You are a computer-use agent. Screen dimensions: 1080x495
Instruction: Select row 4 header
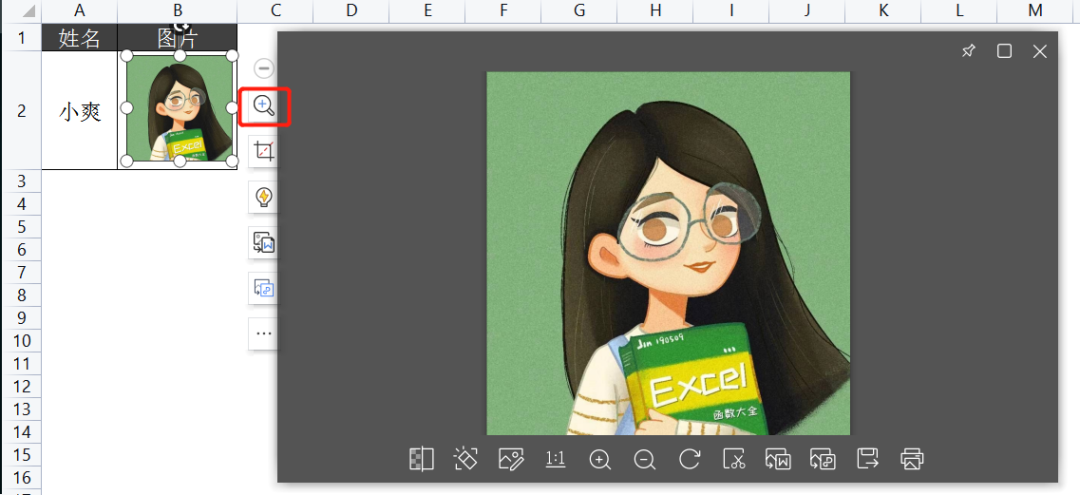pyautogui.click(x=21, y=204)
